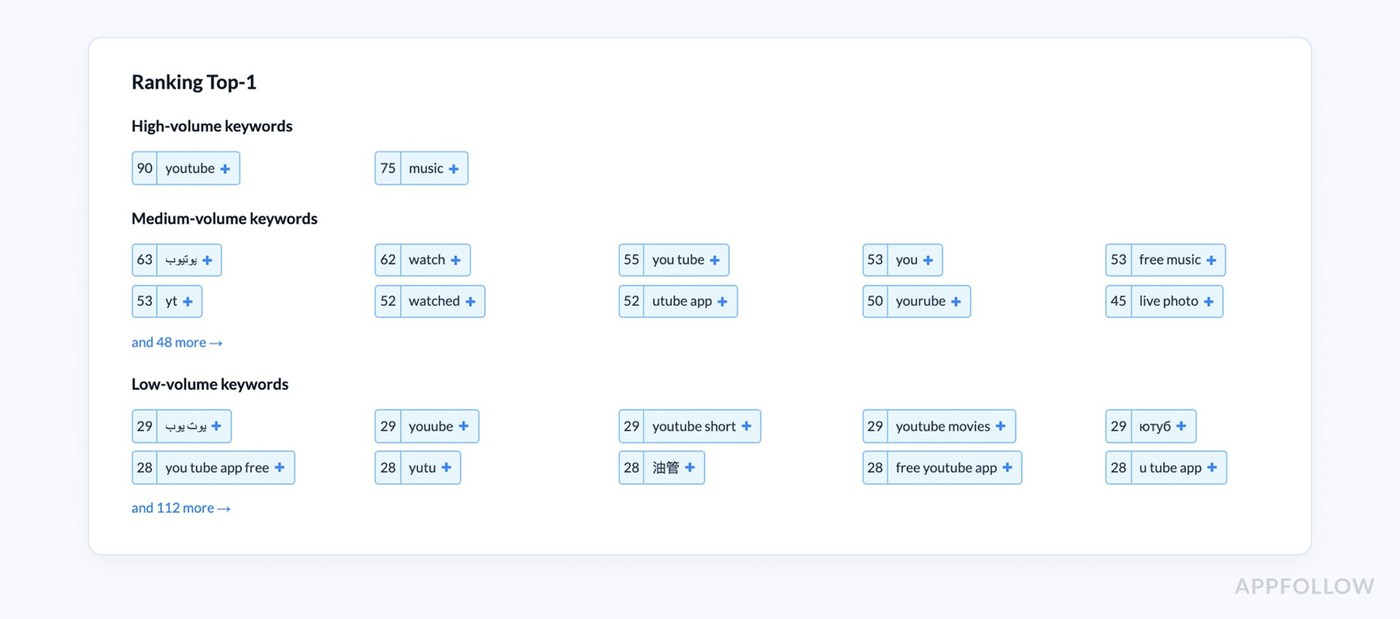Add 'u tube app' with plus icon

1212,468
